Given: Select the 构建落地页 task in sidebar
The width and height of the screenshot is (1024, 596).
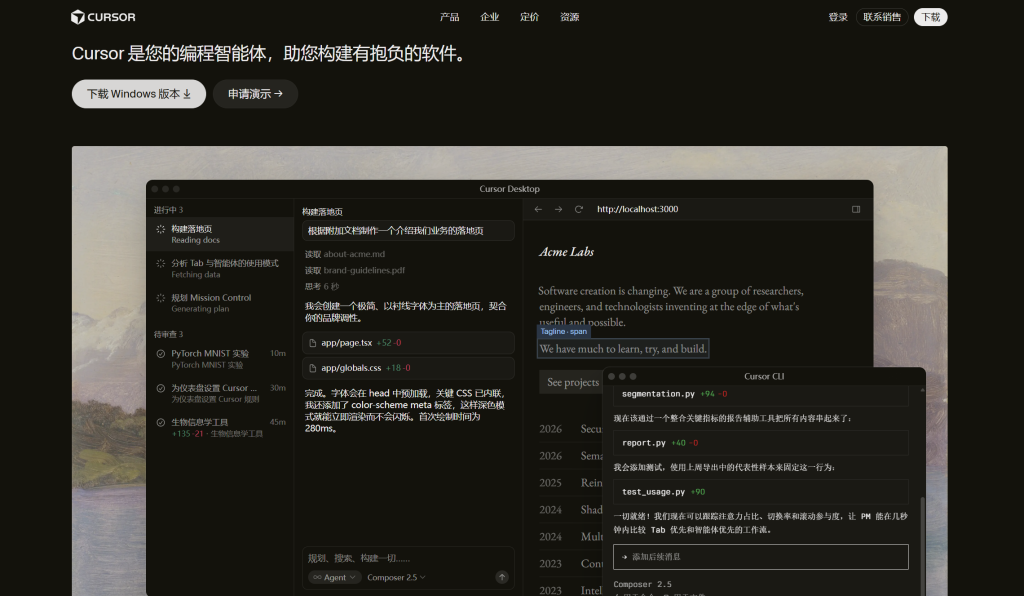Looking at the screenshot, I should point(220,234).
